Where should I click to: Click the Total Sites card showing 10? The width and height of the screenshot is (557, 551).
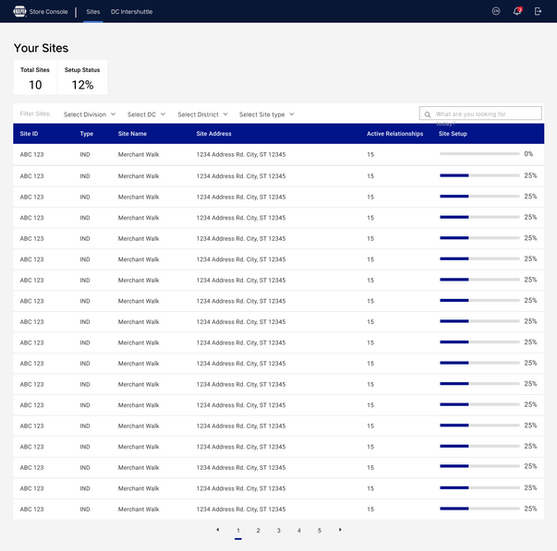click(x=35, y=77)
